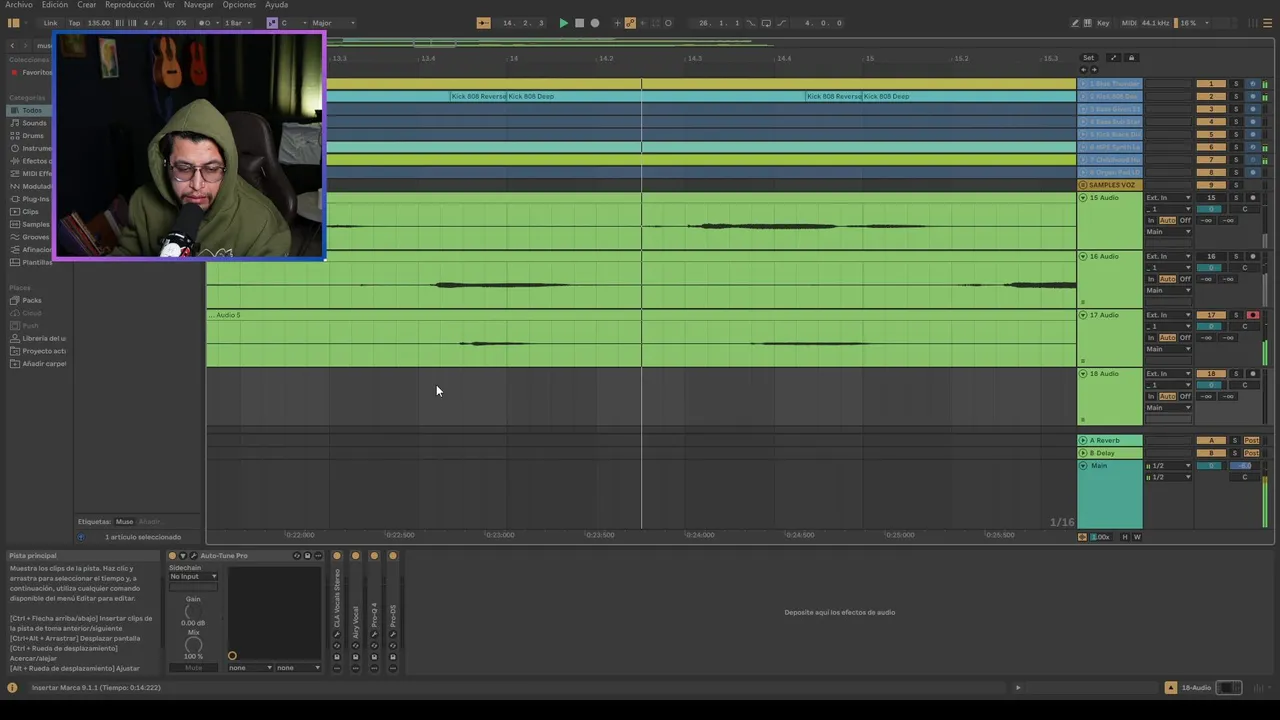The image size is (1280, 720).
Task: Adjust the Auto-Tune Pro Gain knob
Action: point(193,611)
